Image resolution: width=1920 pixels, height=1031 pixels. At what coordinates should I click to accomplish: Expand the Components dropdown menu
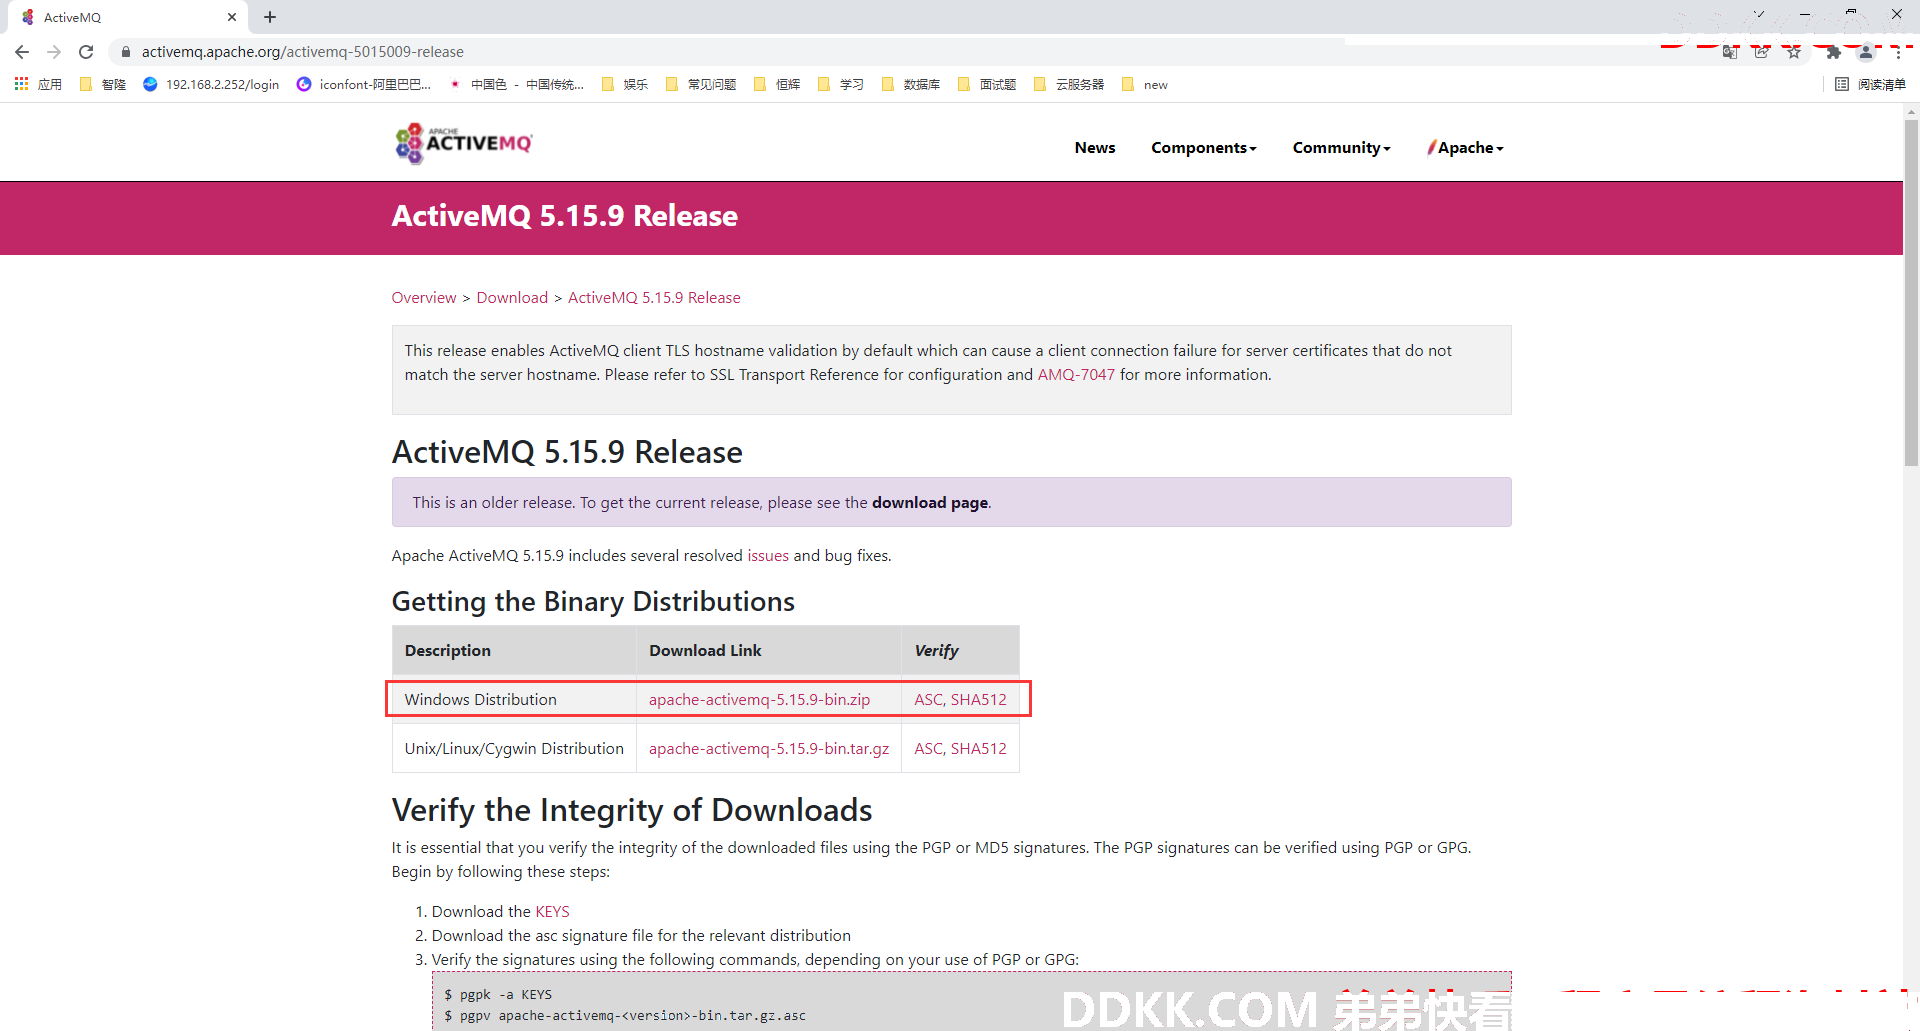click(x=1203, y=148)
